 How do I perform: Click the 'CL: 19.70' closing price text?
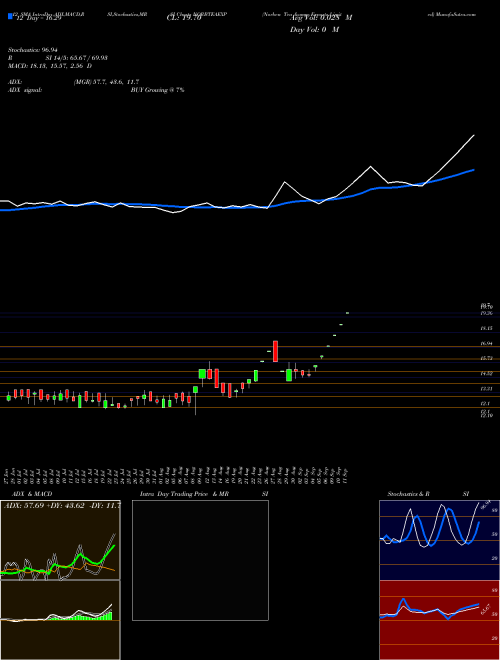coord(184,19)
